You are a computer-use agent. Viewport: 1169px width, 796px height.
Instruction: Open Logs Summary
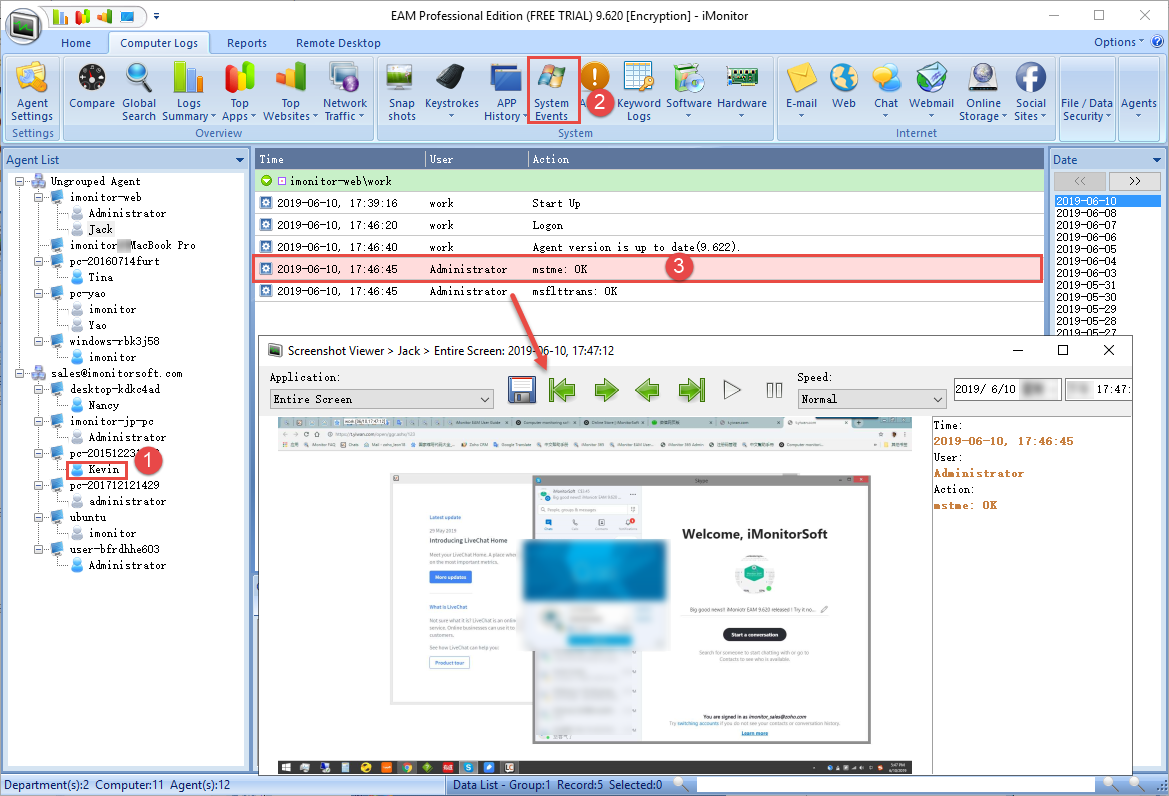click(x=189, y=92)
